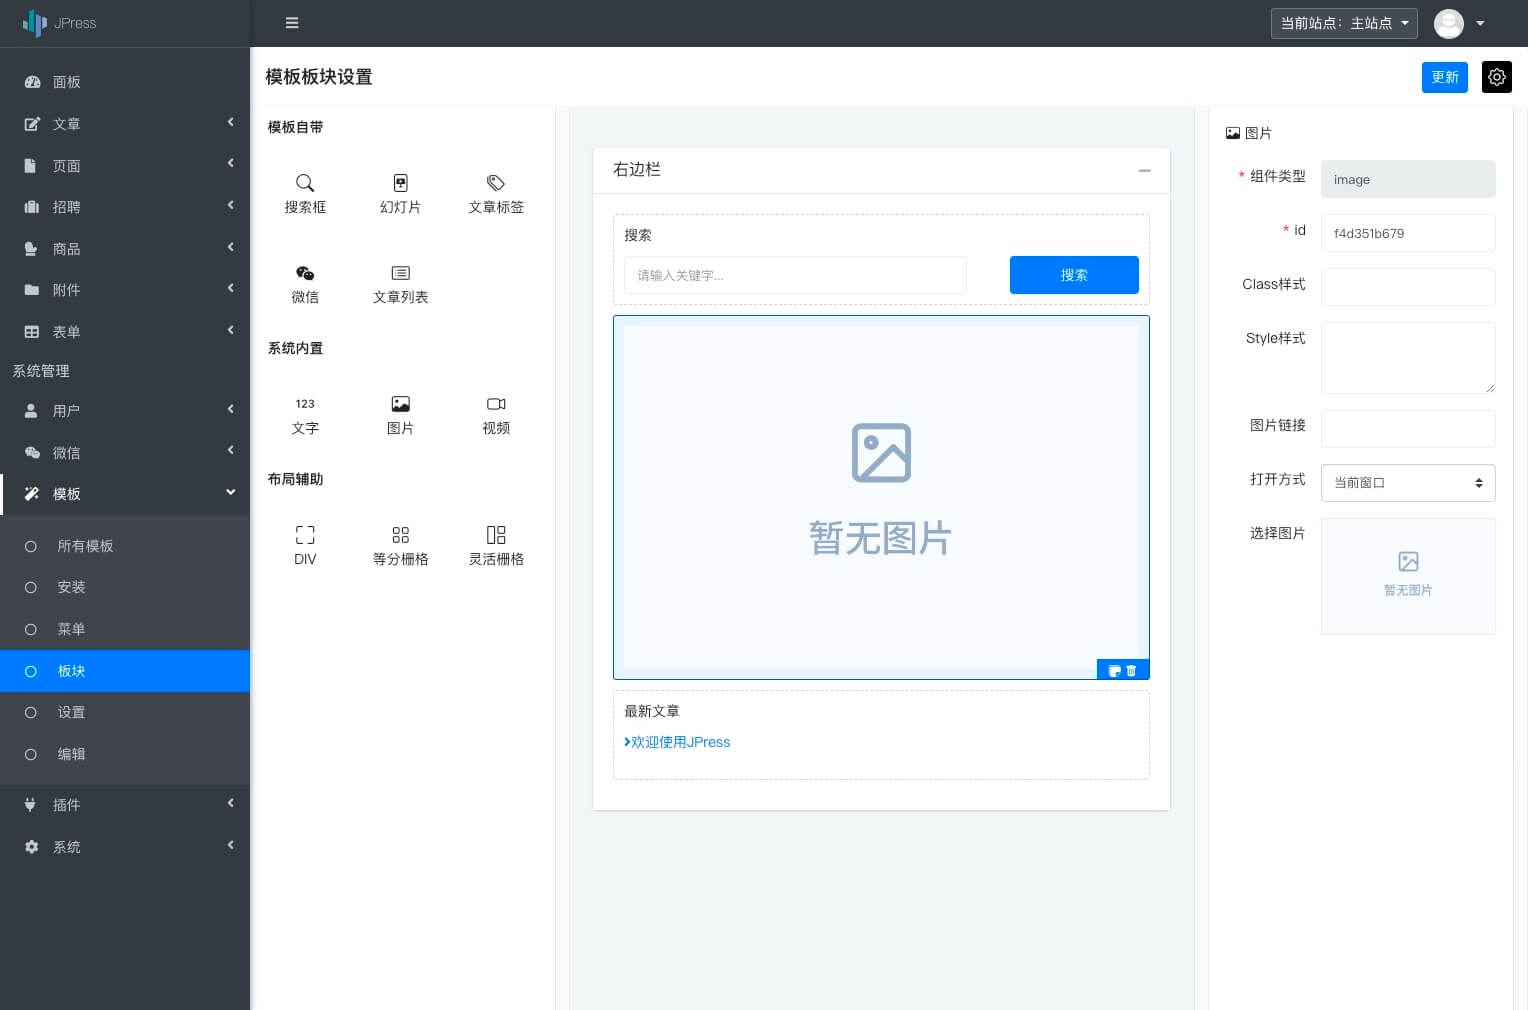Expand the 文章 sidebar menu
This screenshot has height=1010, width=1528.
coord(125,124)
